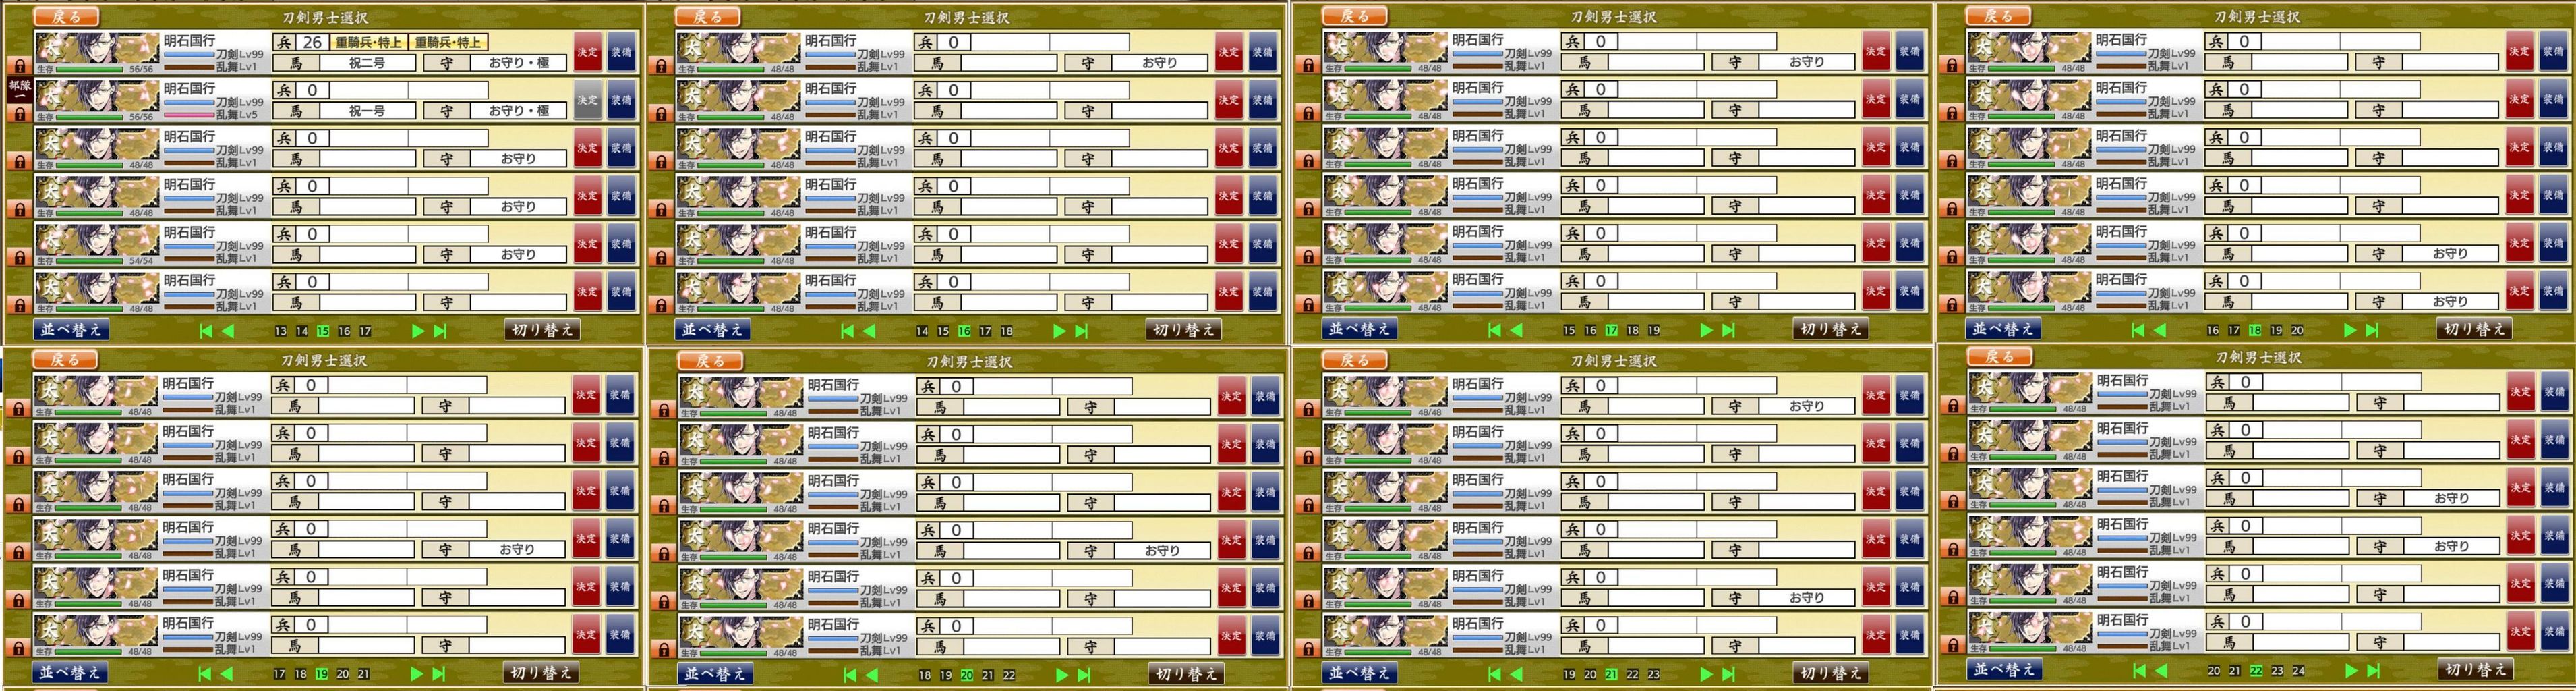
Task: Click next-page arrow in page-16 panel
Action: pos(1059,331)
